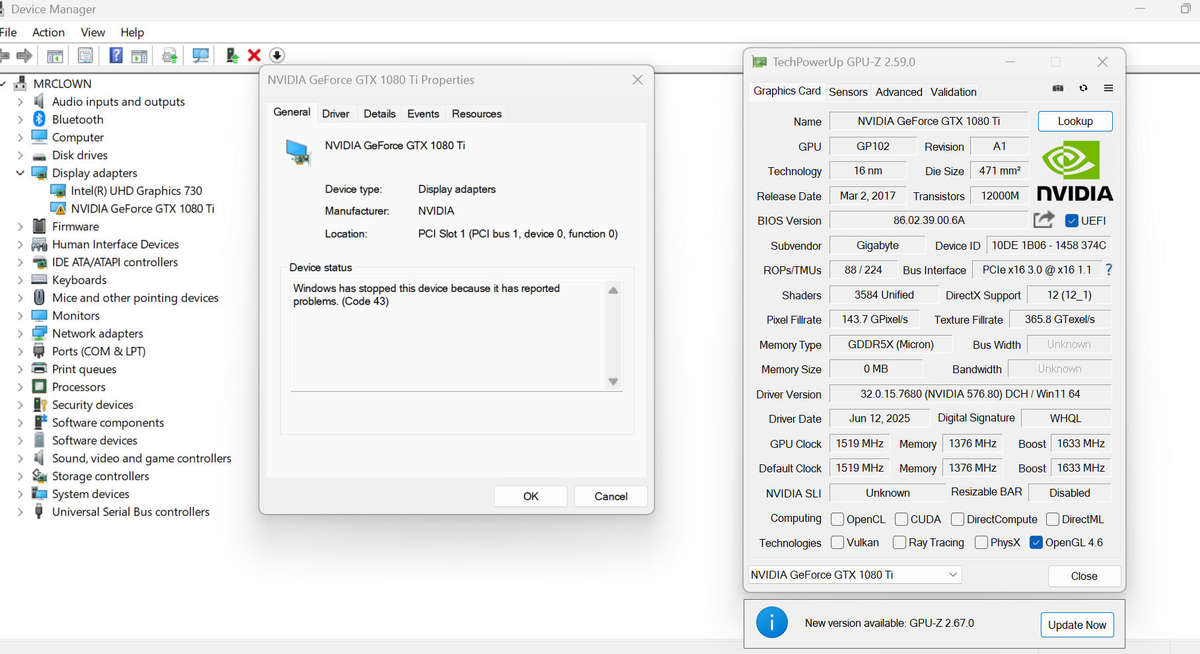This screenshot has width=1200, height=654.
Task: Click the red X uninstall device icon
Action: (254, 56)
